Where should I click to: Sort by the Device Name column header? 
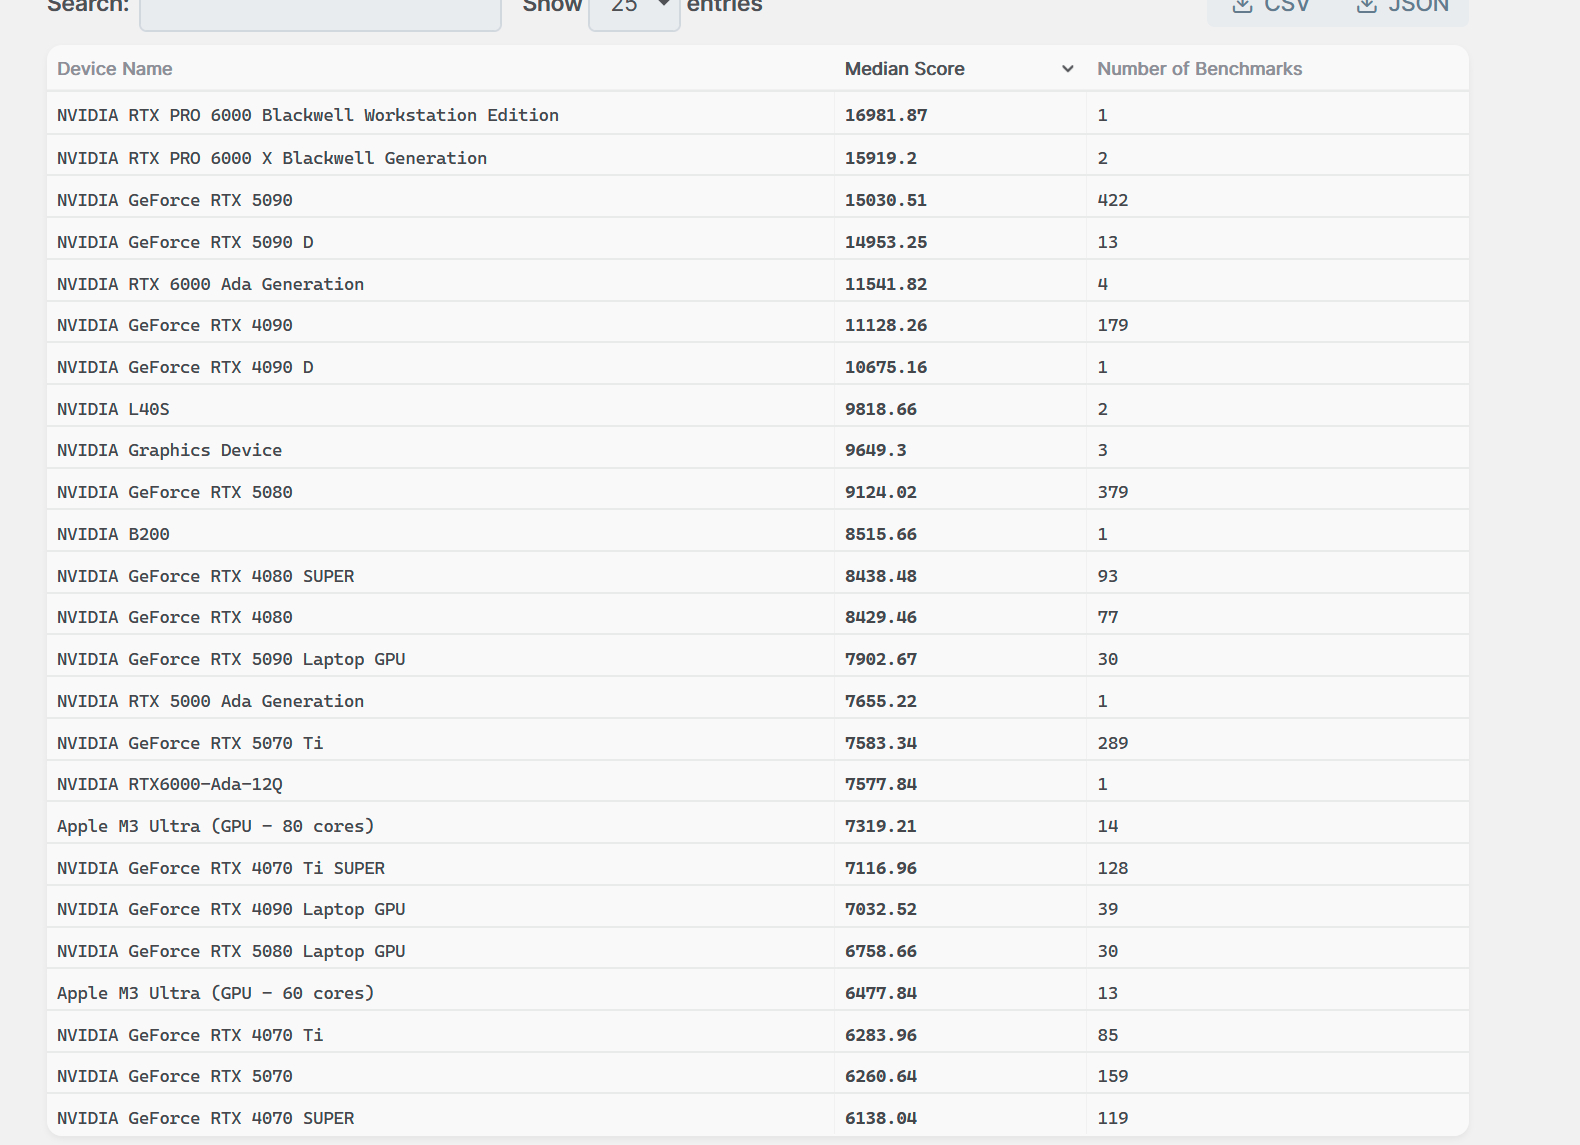[115, 69]
